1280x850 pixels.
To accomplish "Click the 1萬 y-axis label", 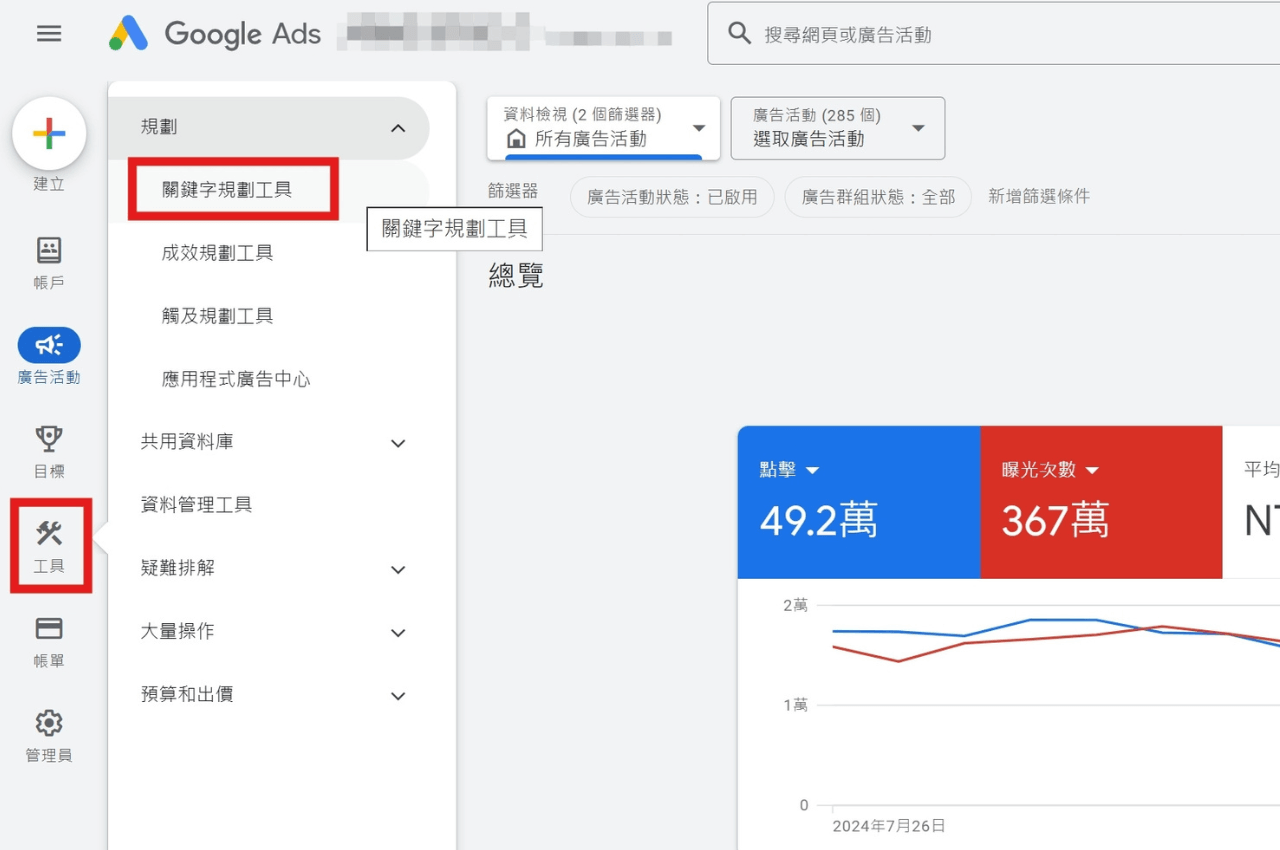I will [795, 705].
